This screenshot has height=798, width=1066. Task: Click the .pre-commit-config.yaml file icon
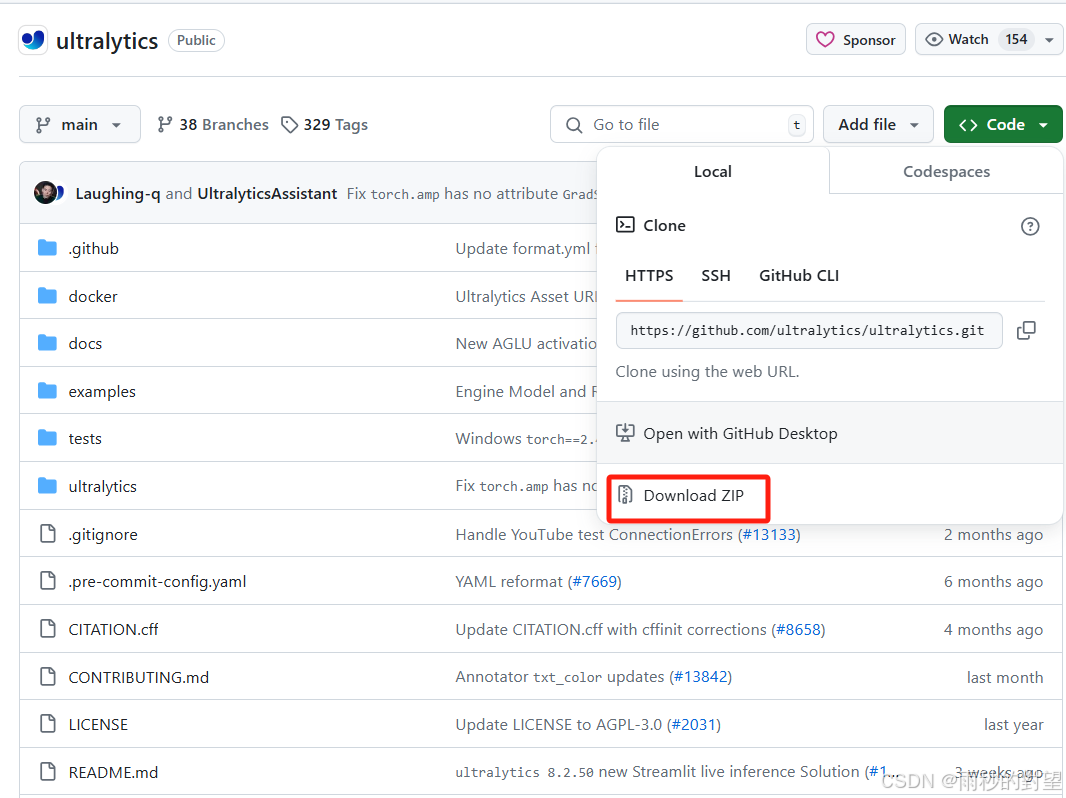(48, 581)
